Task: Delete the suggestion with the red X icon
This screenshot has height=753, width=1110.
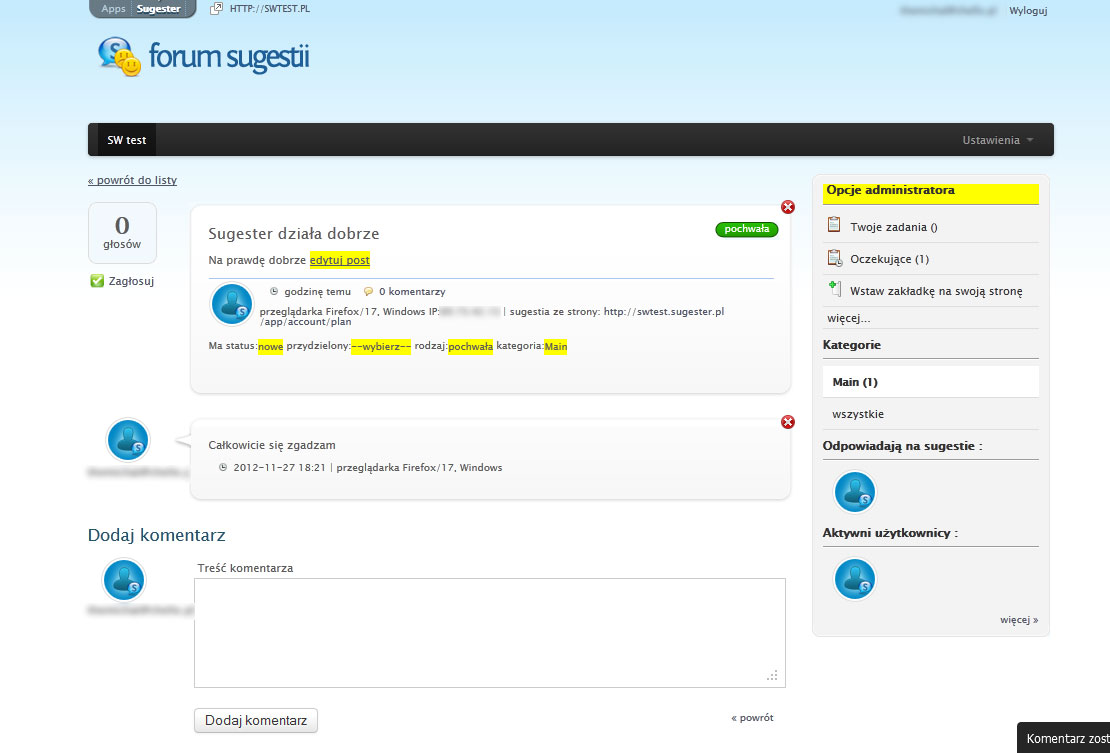Action: (x=788, y=207)
